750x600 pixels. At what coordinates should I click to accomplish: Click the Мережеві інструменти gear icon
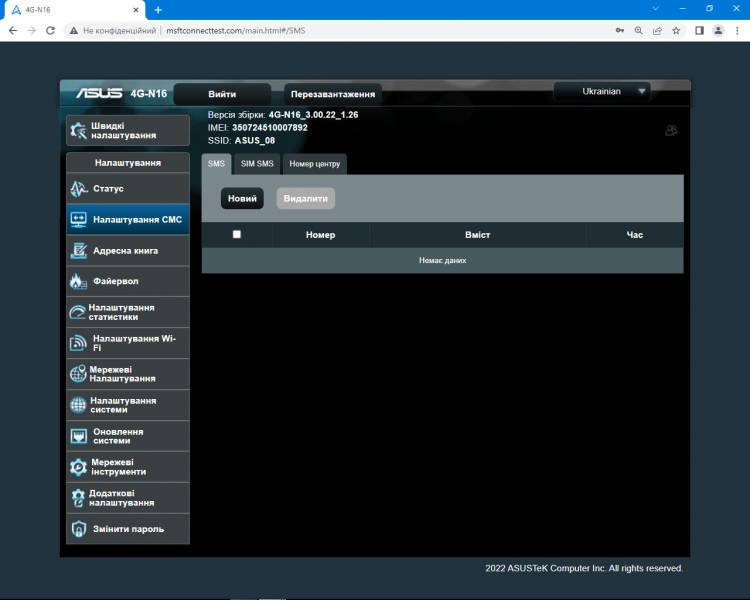(x=78, y=467)
